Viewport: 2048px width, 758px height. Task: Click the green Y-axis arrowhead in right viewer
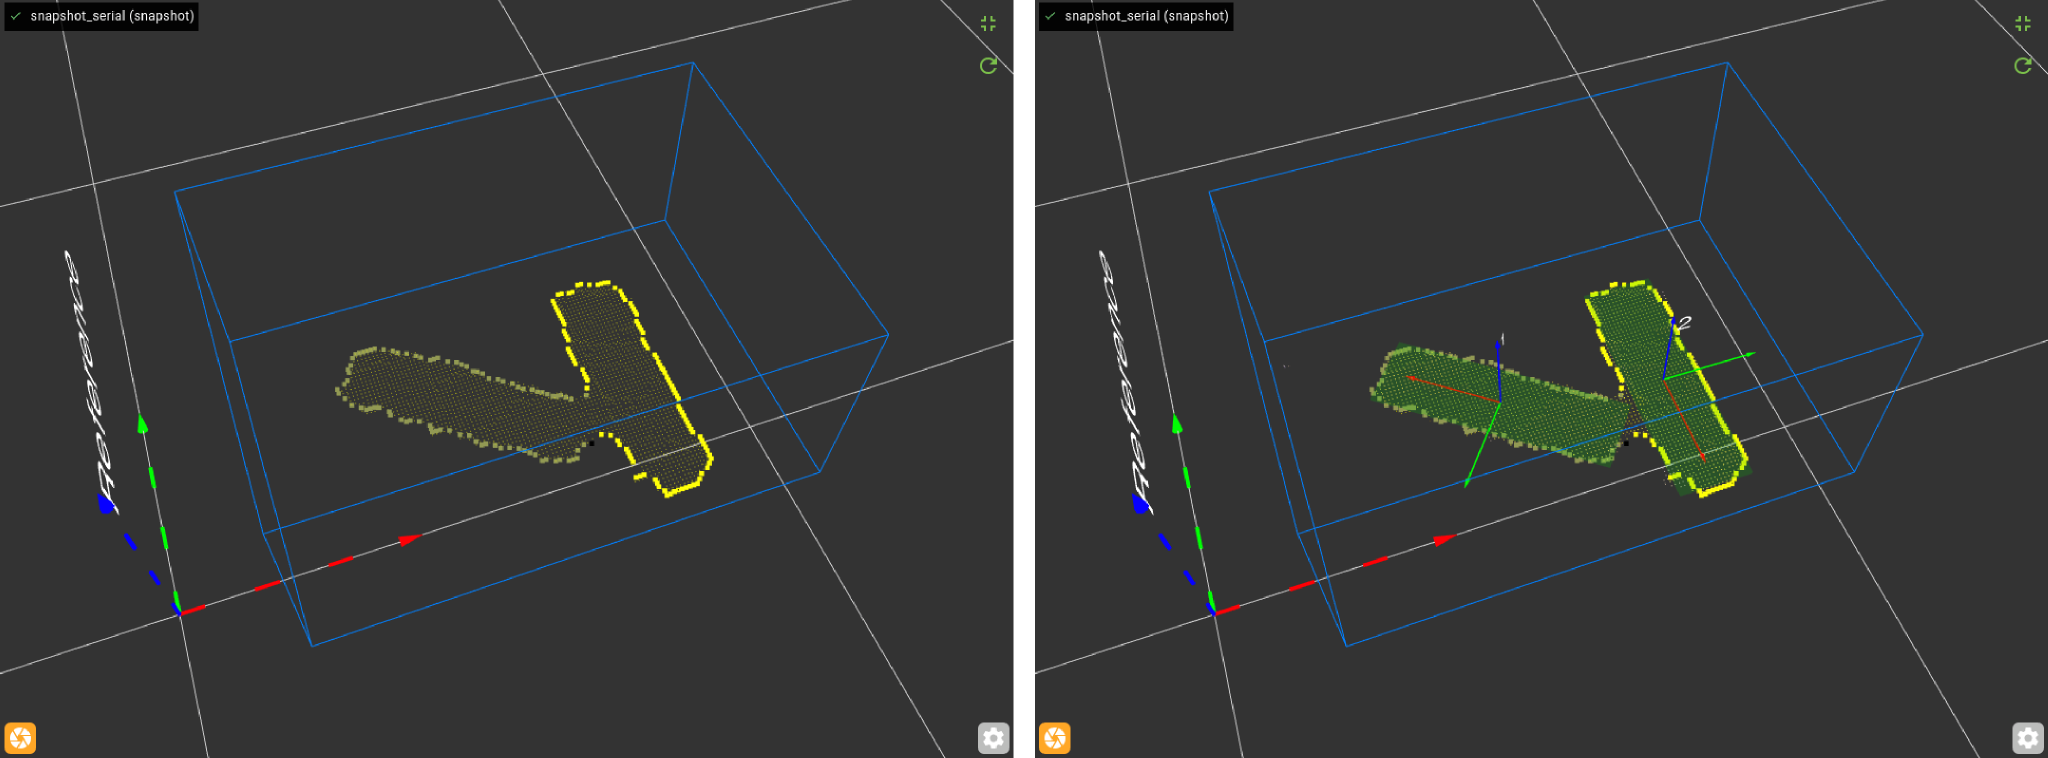[x=1177, y=425]
